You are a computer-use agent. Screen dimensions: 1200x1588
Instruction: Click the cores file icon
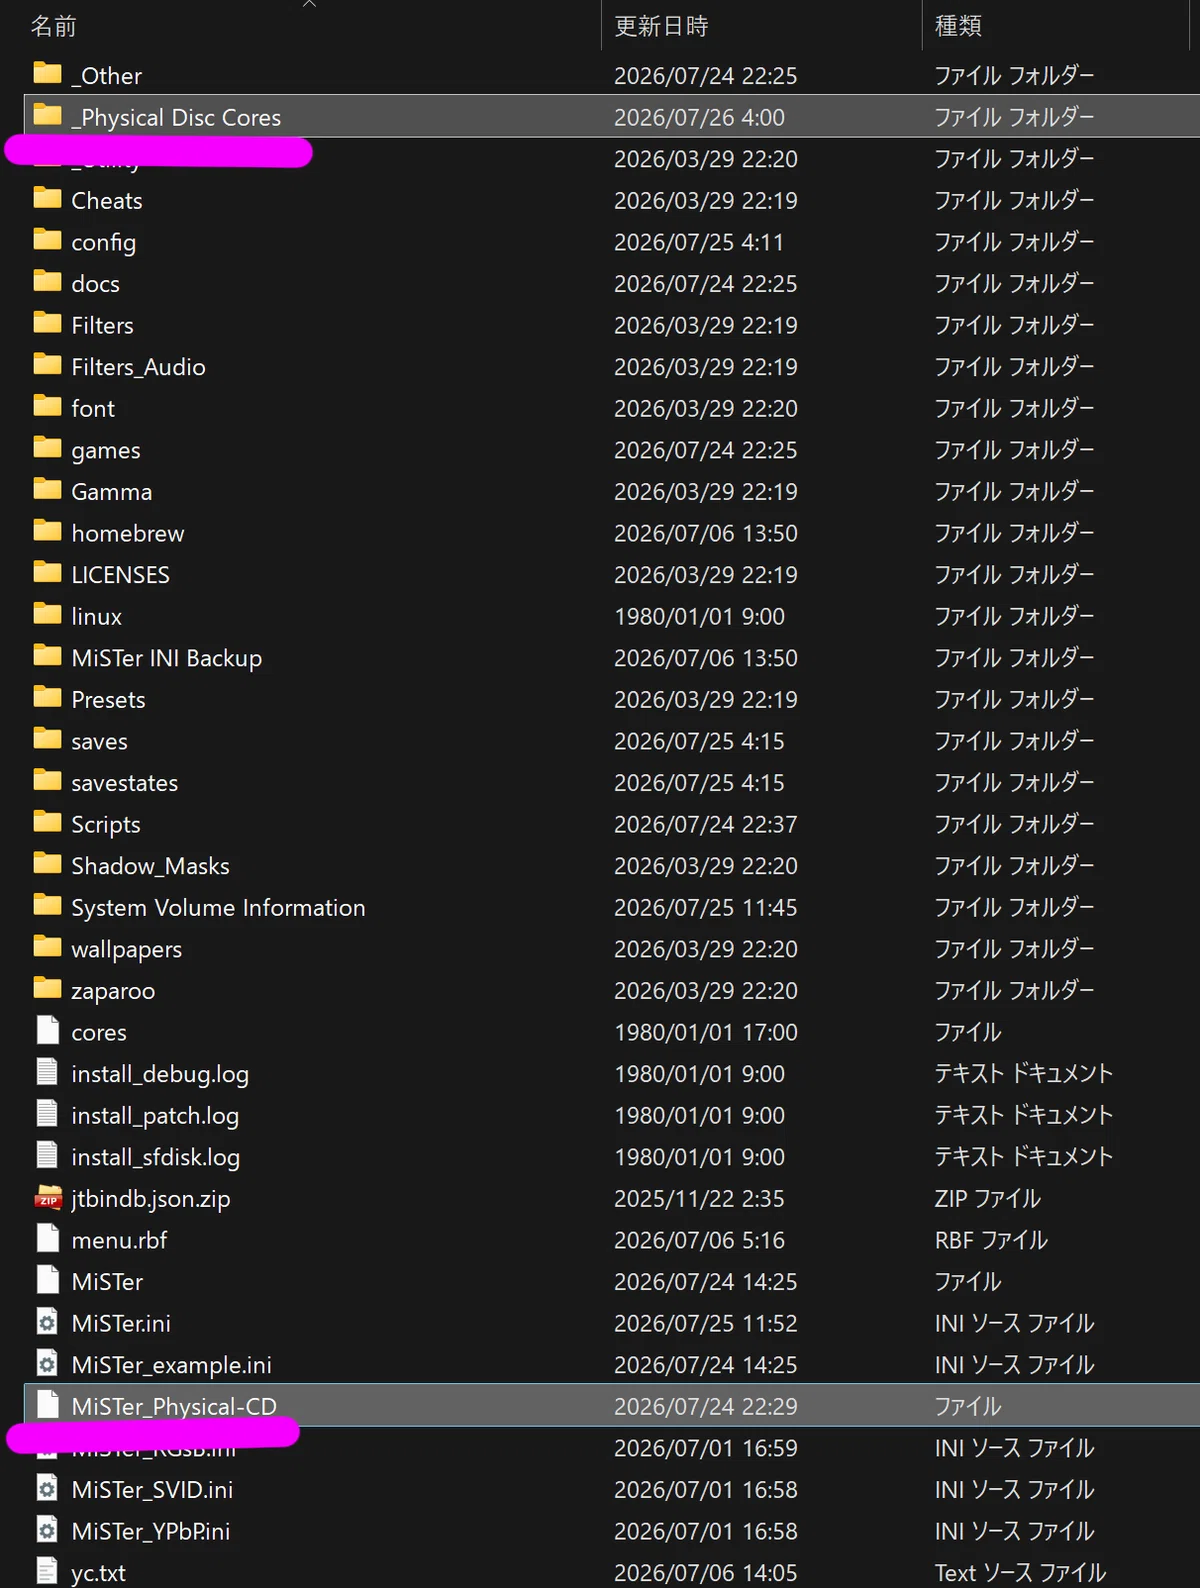tap(47, 1030)
